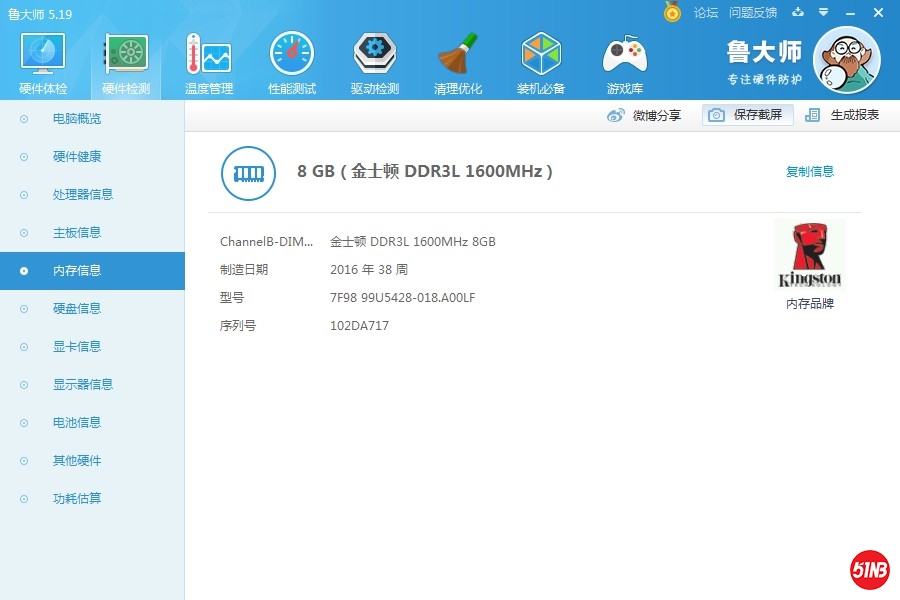This screenshot has height=600, width=900.
Task: Click the 驱动检测 gear icon
Action: coord(374,55)
